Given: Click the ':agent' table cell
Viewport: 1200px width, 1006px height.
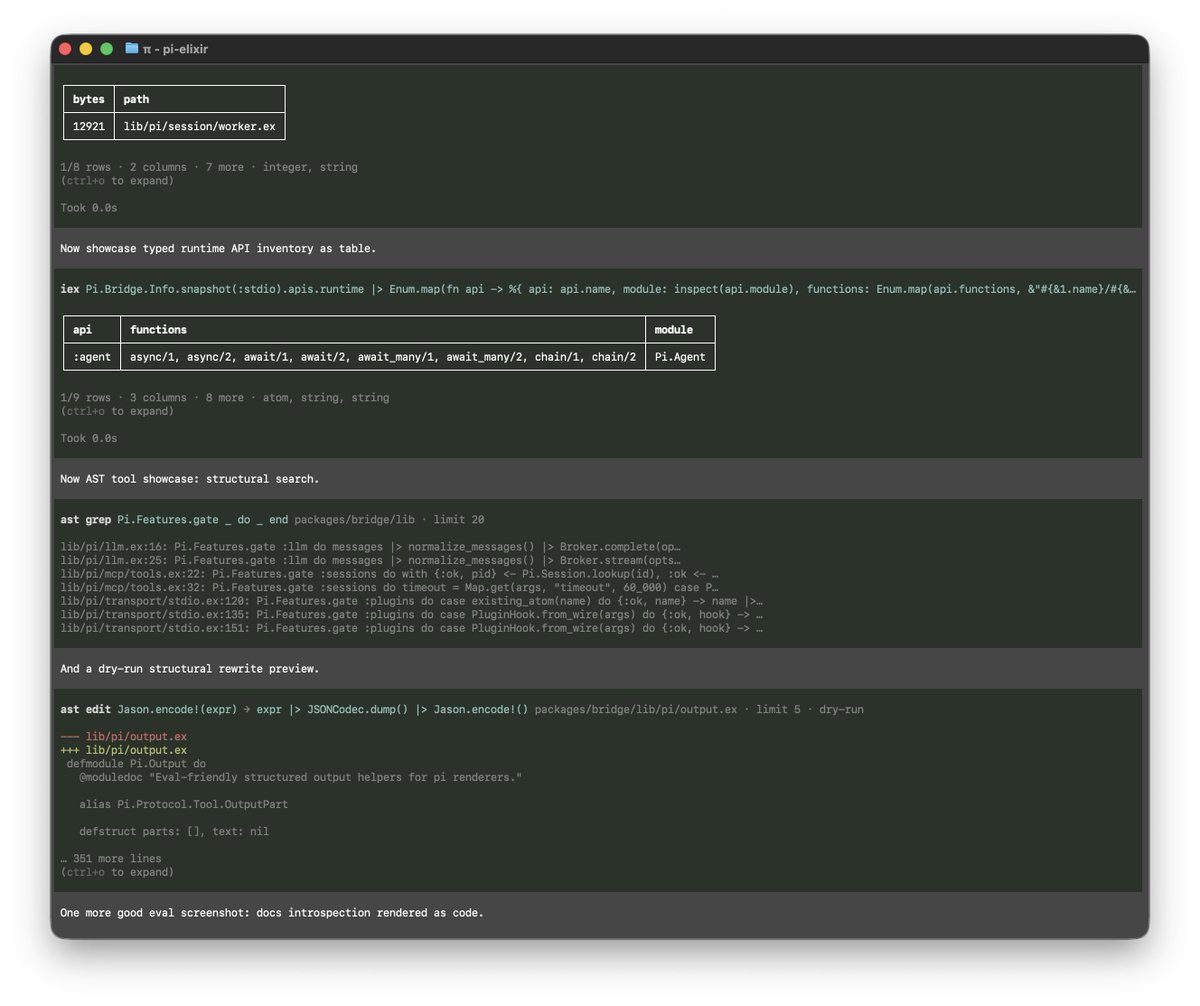Looking at the screenshot, I should [92, 357].
